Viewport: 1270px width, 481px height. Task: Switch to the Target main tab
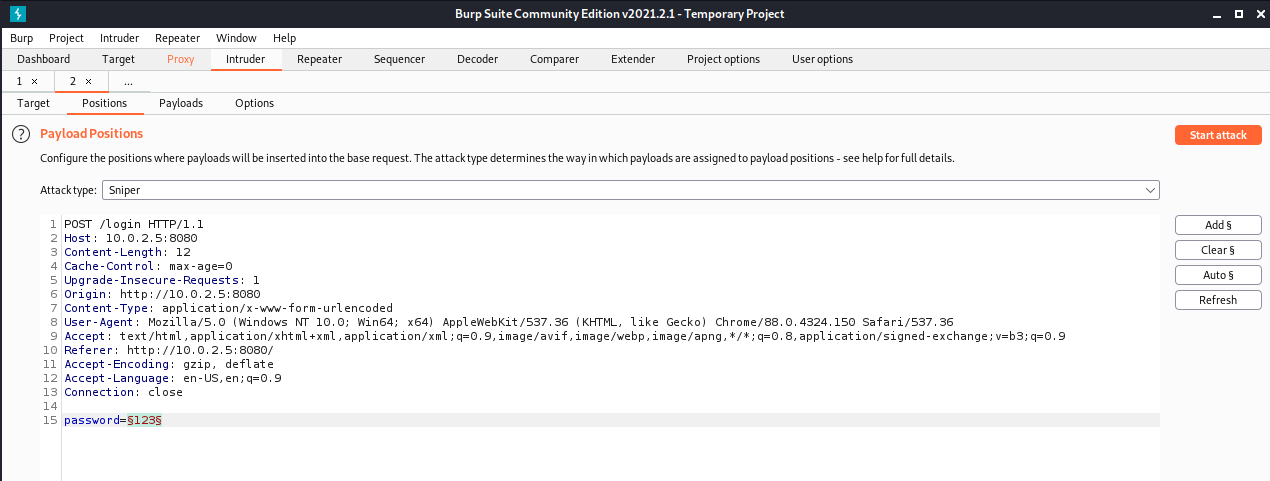[x=118, y=59]
